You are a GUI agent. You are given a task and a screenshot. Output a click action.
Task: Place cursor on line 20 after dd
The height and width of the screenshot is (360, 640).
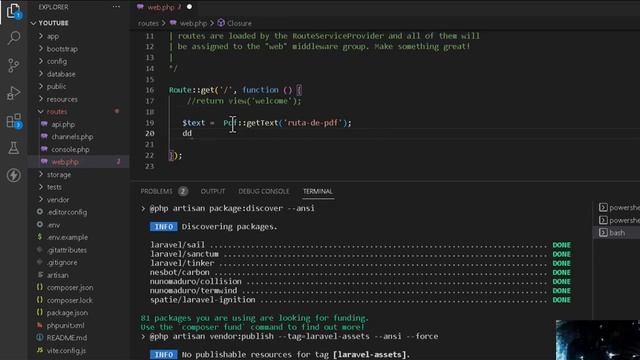193,133
